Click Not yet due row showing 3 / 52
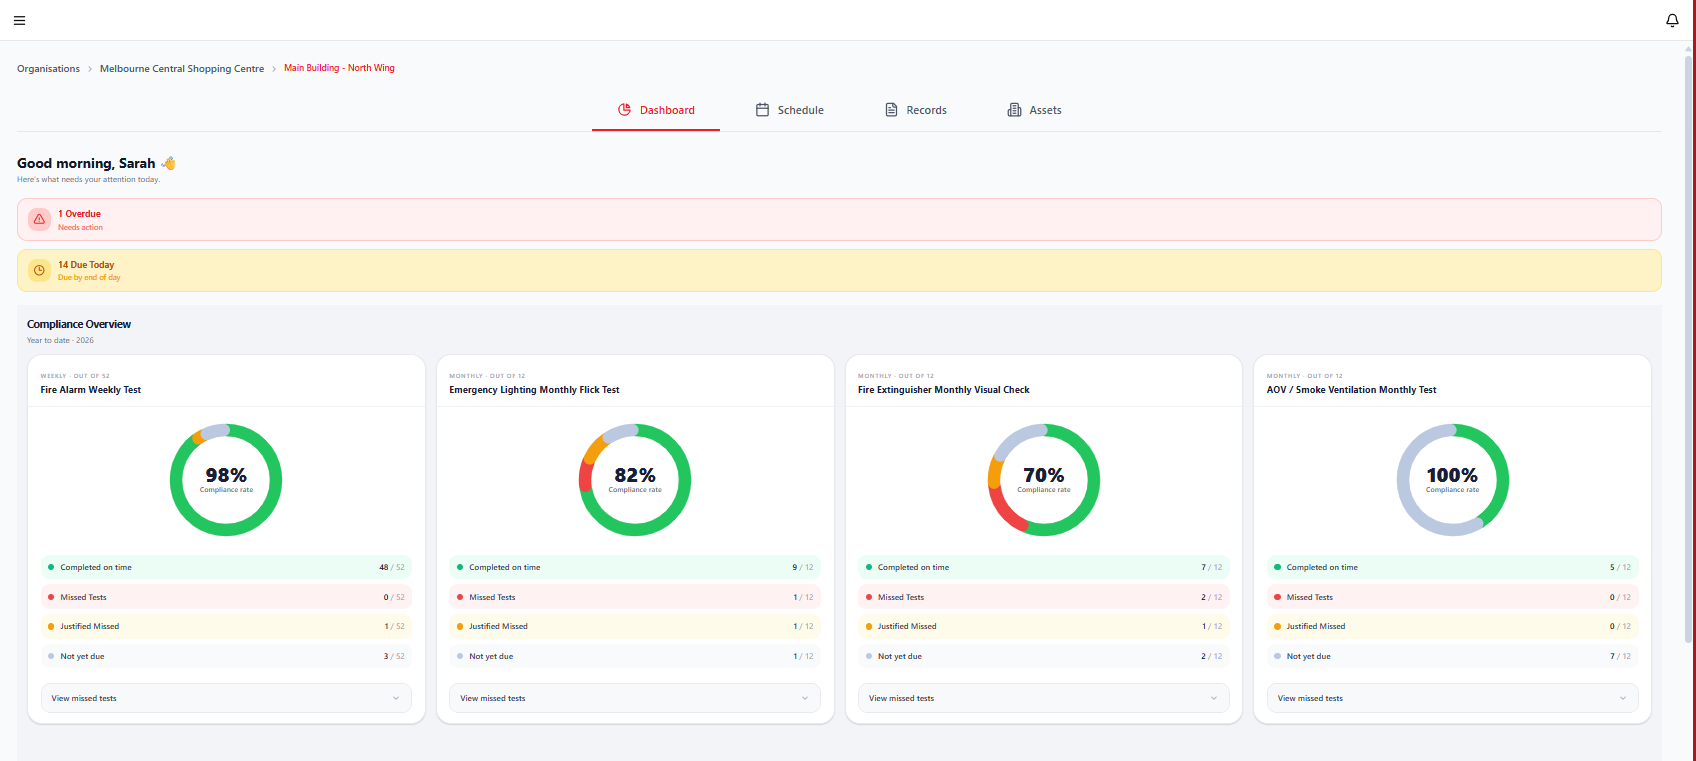Viewport: 1696px width, 761px height. pyautogui.click(x=226, y=656)
